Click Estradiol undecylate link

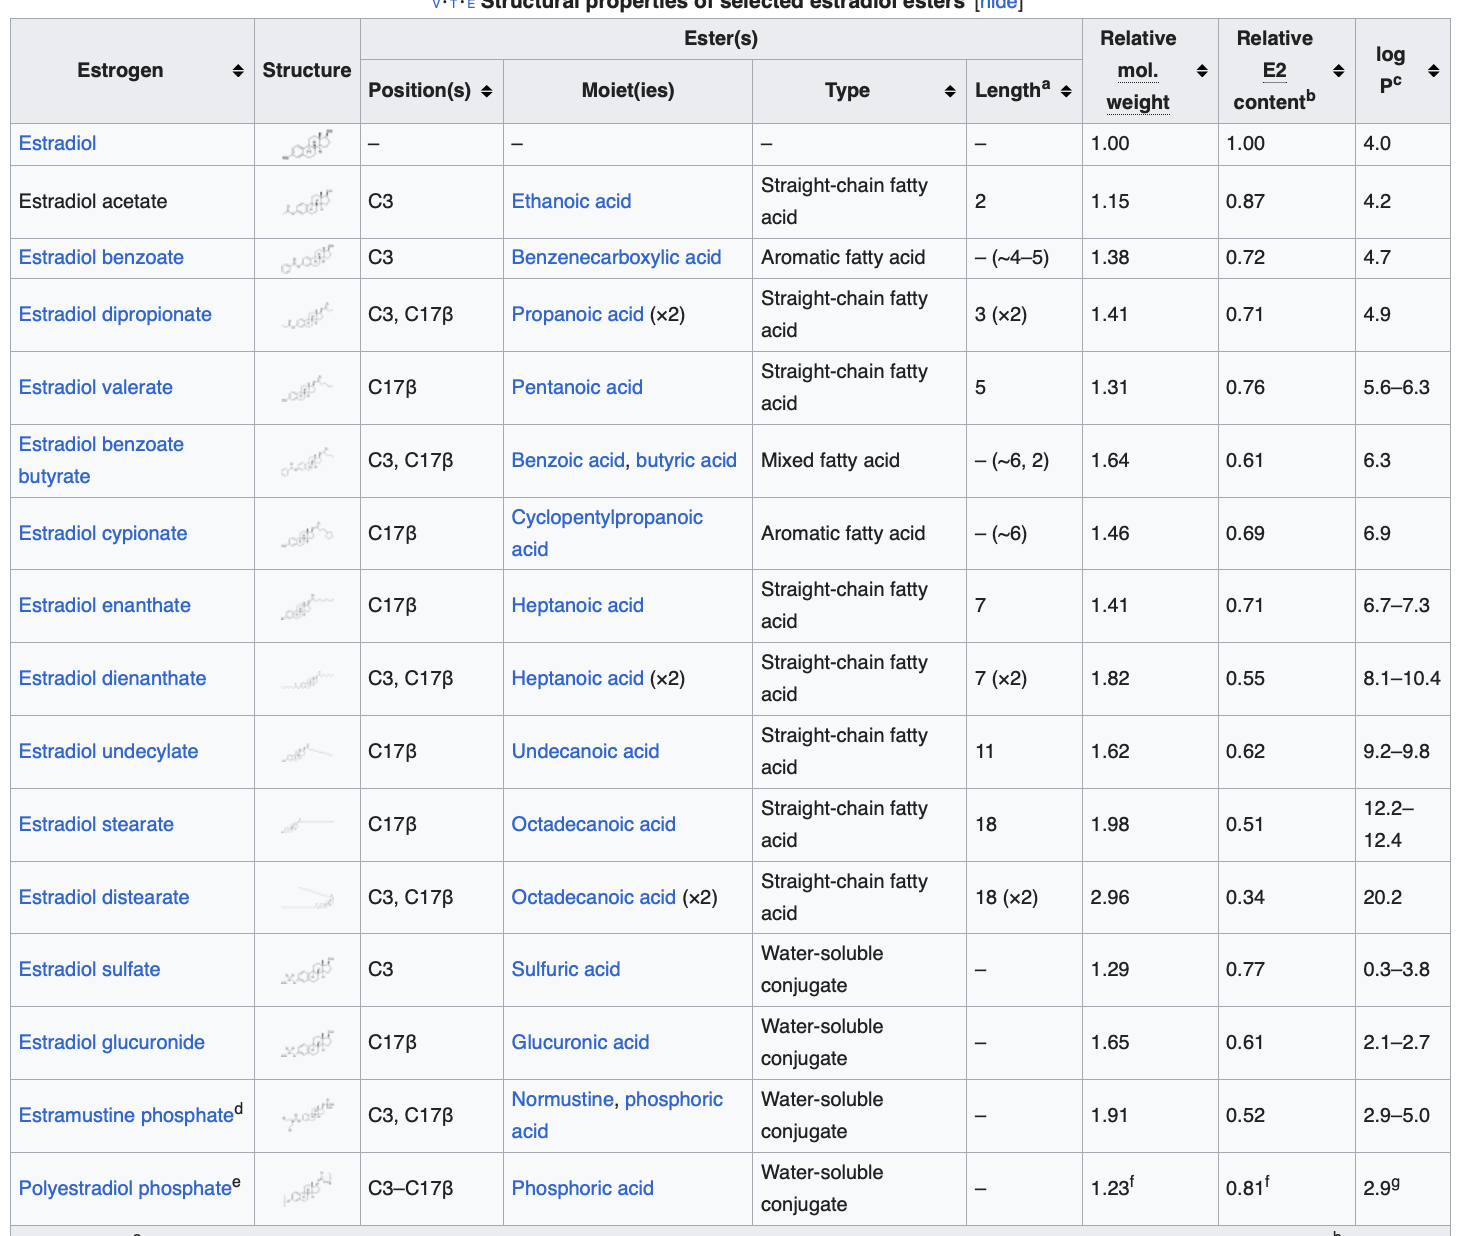108,751
